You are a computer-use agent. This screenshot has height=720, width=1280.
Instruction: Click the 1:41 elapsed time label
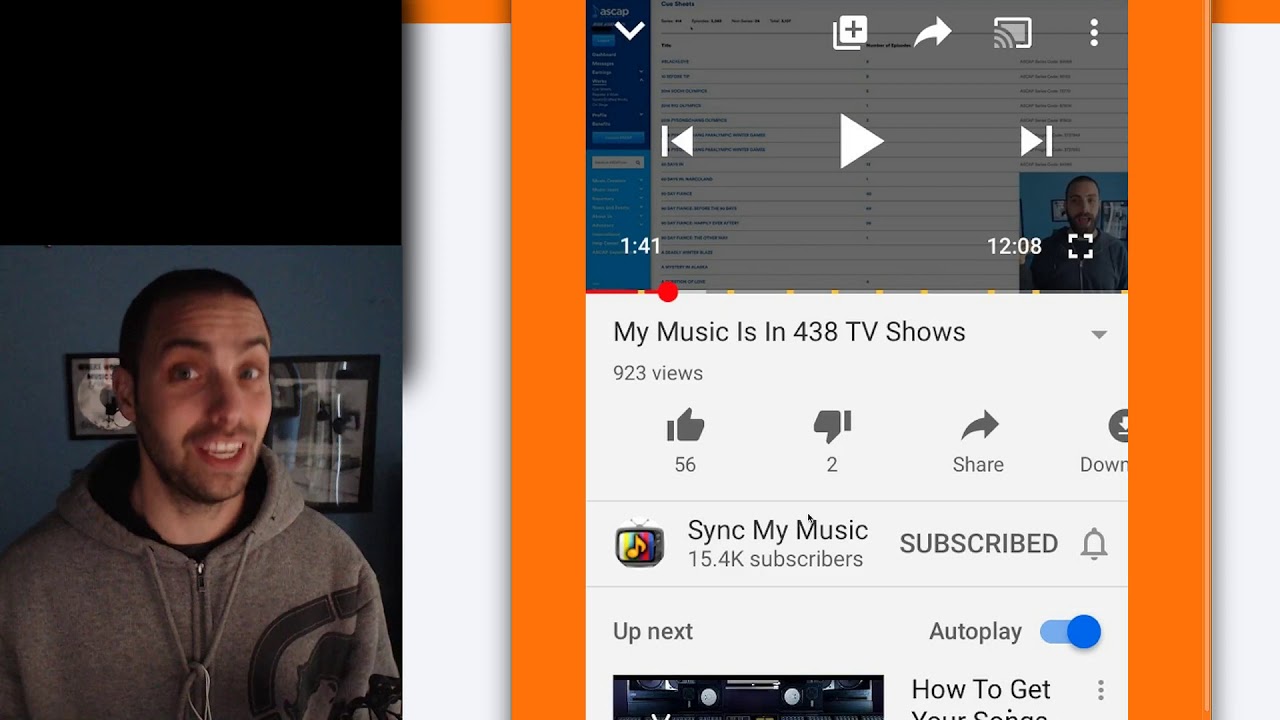(x=641, y=246)
